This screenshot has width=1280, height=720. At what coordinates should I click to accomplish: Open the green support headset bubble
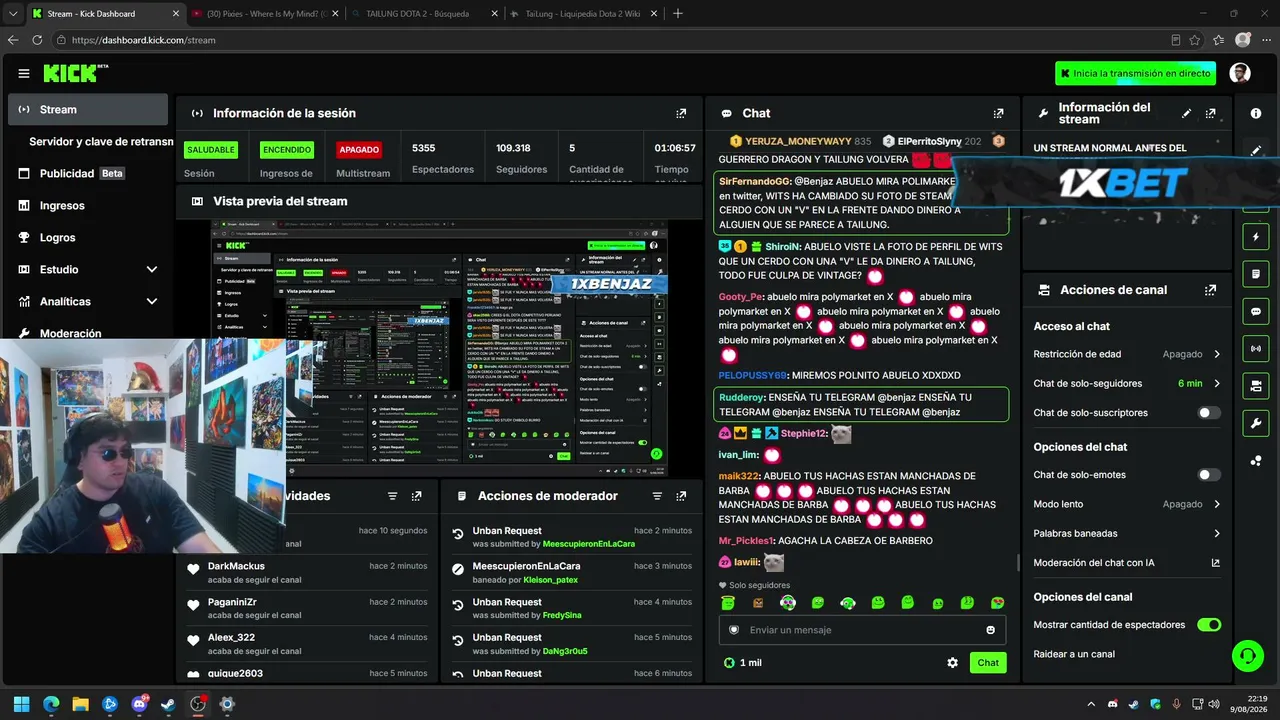click(x=1247, y=656)
